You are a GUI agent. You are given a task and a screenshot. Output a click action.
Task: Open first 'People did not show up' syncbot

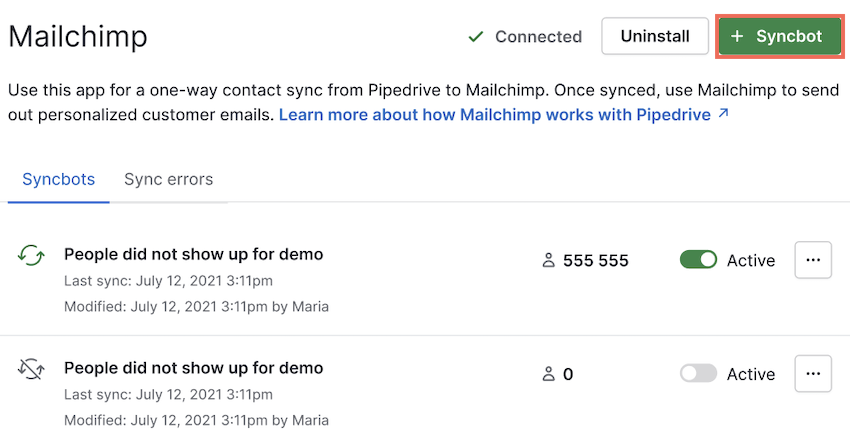194,254
